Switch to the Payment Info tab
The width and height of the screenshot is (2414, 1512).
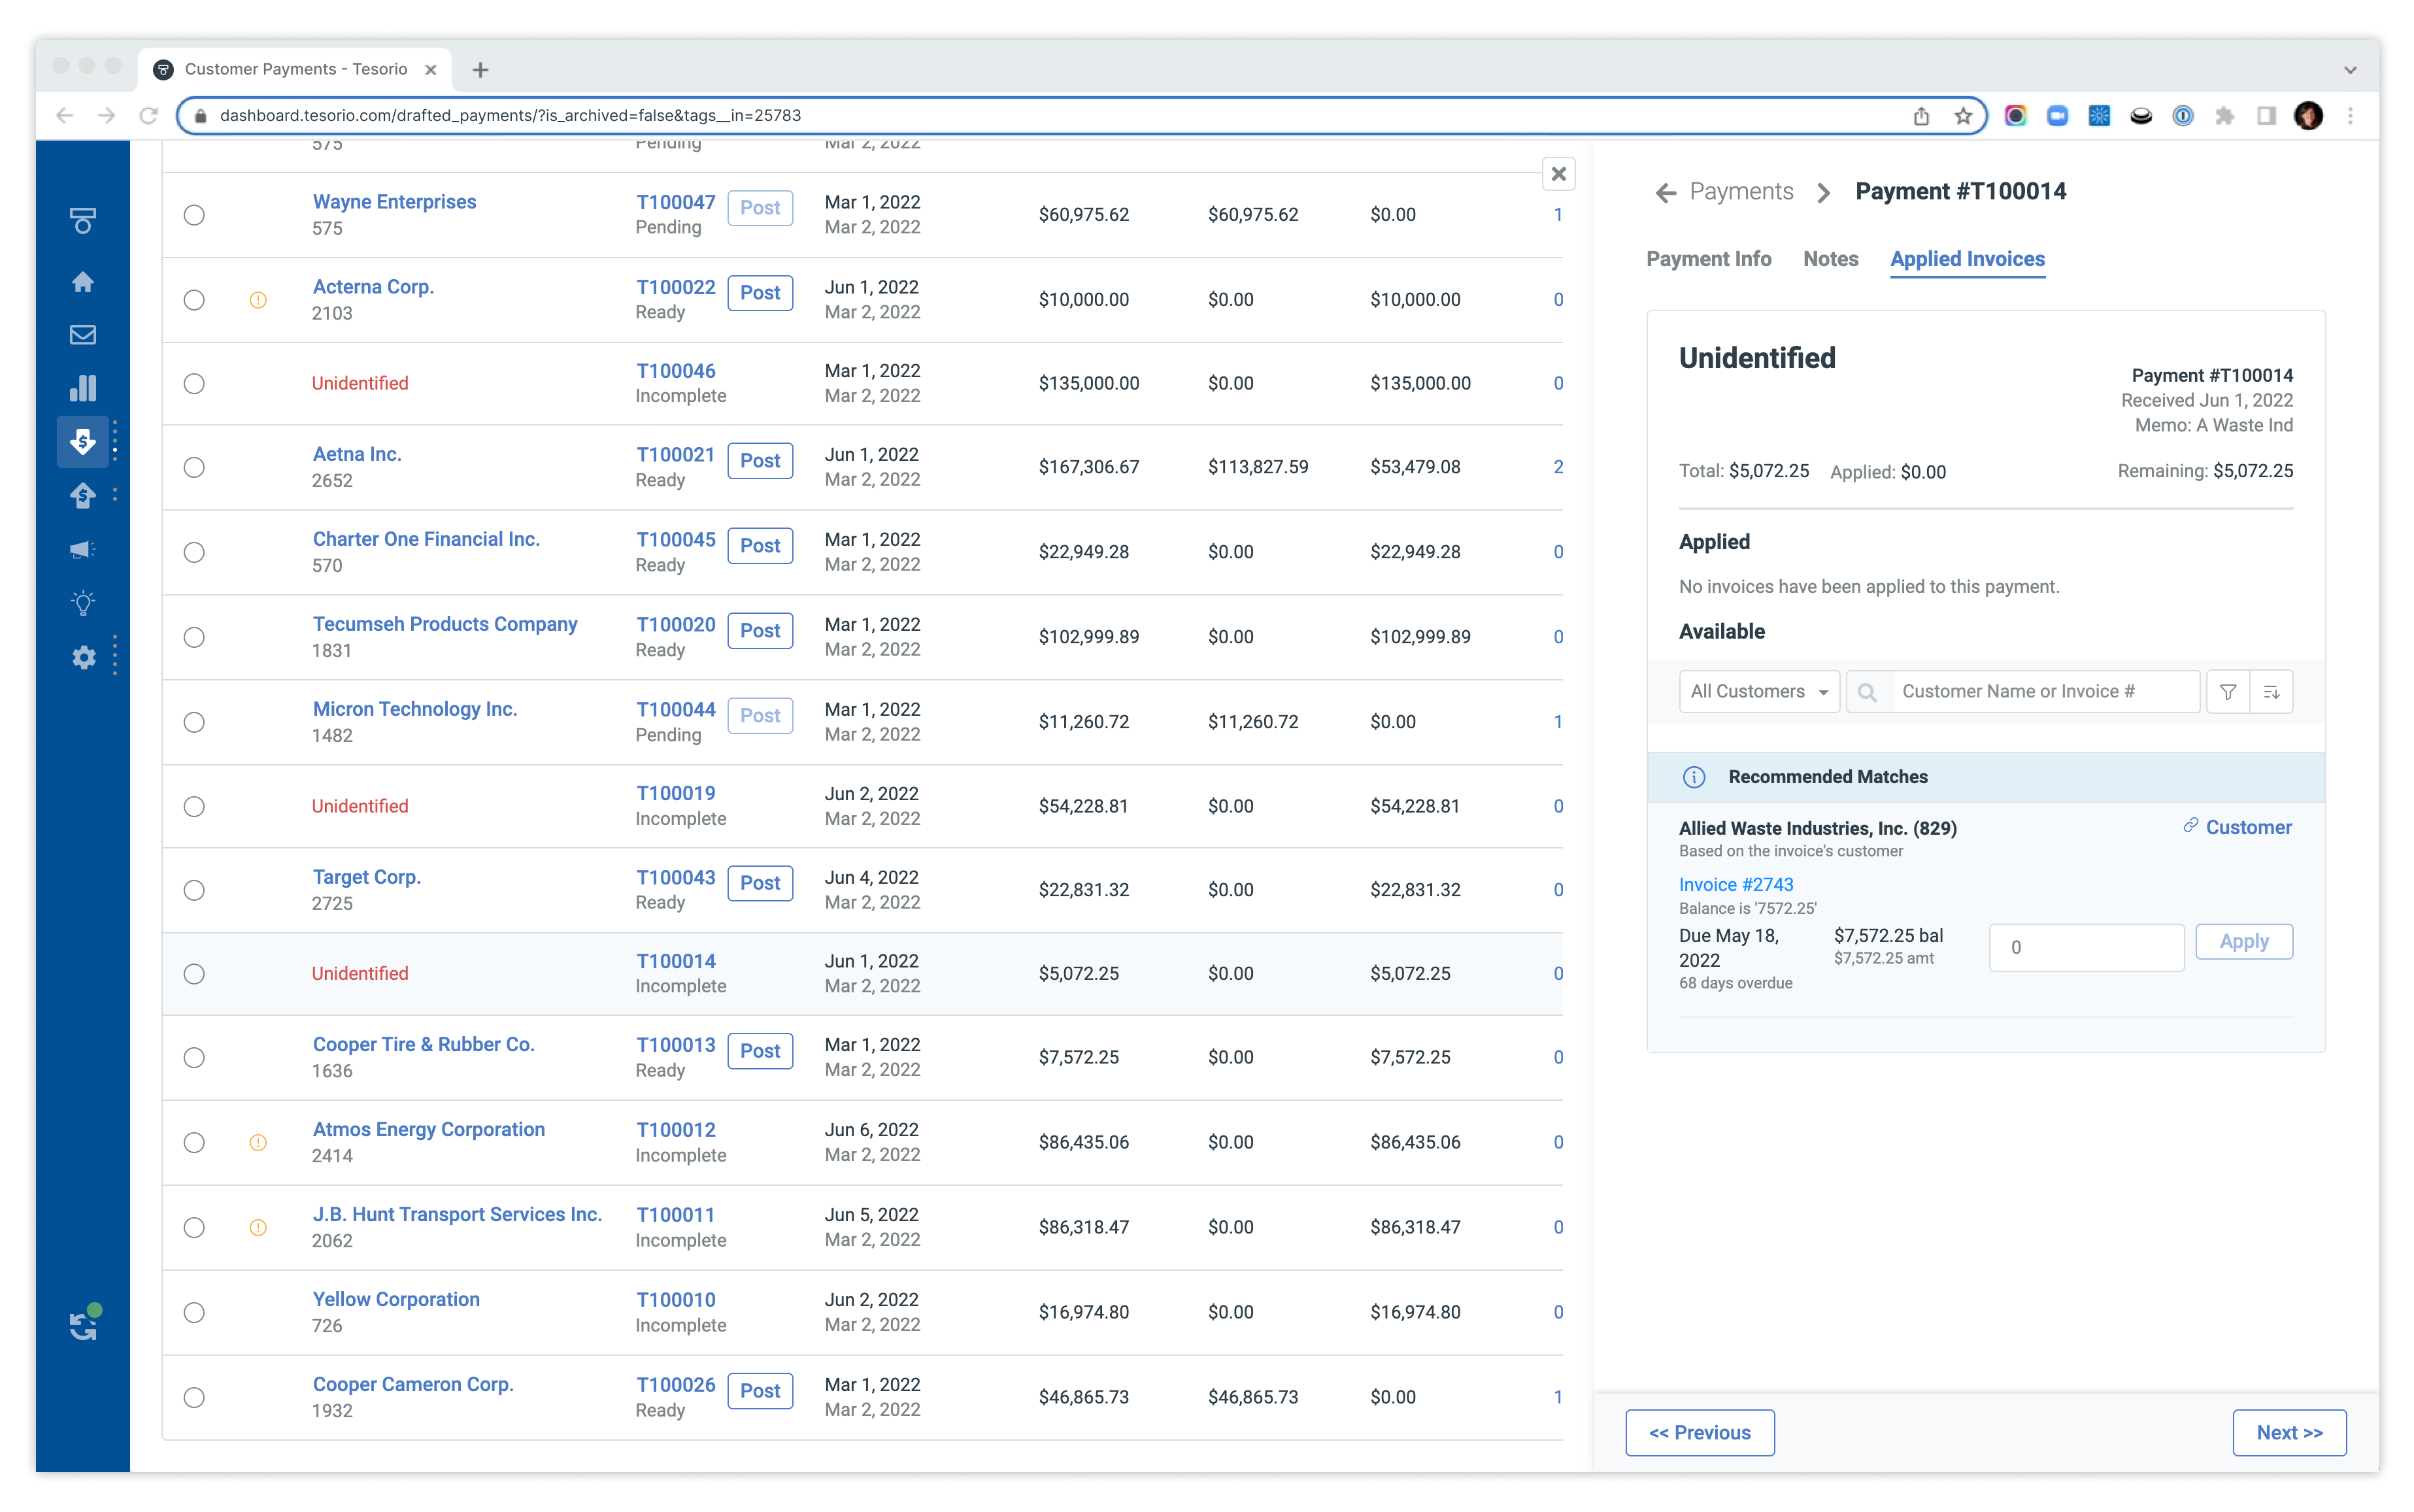1708,259
